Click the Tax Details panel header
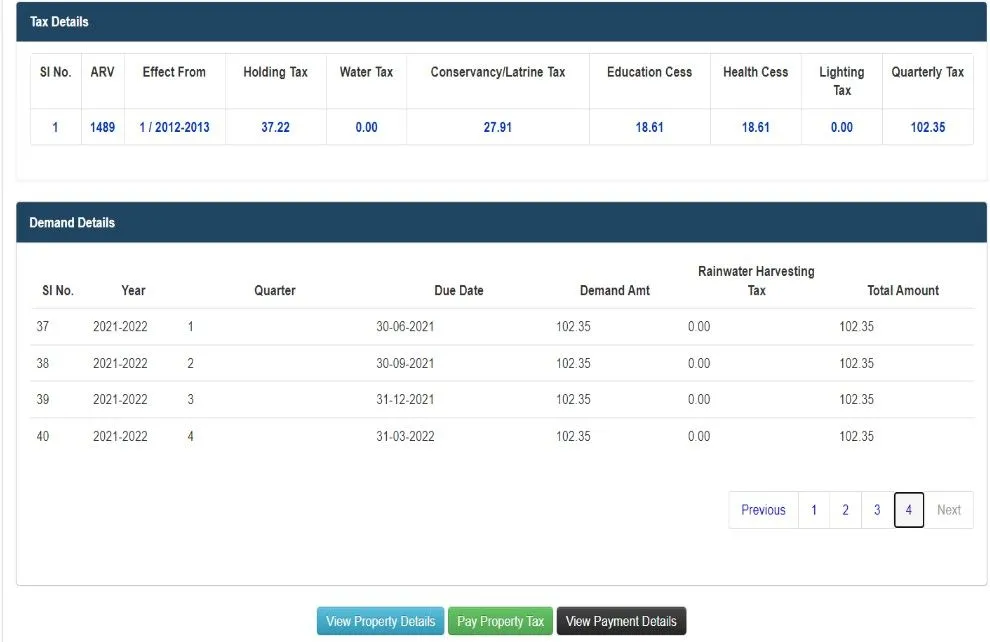 (59, 22)
